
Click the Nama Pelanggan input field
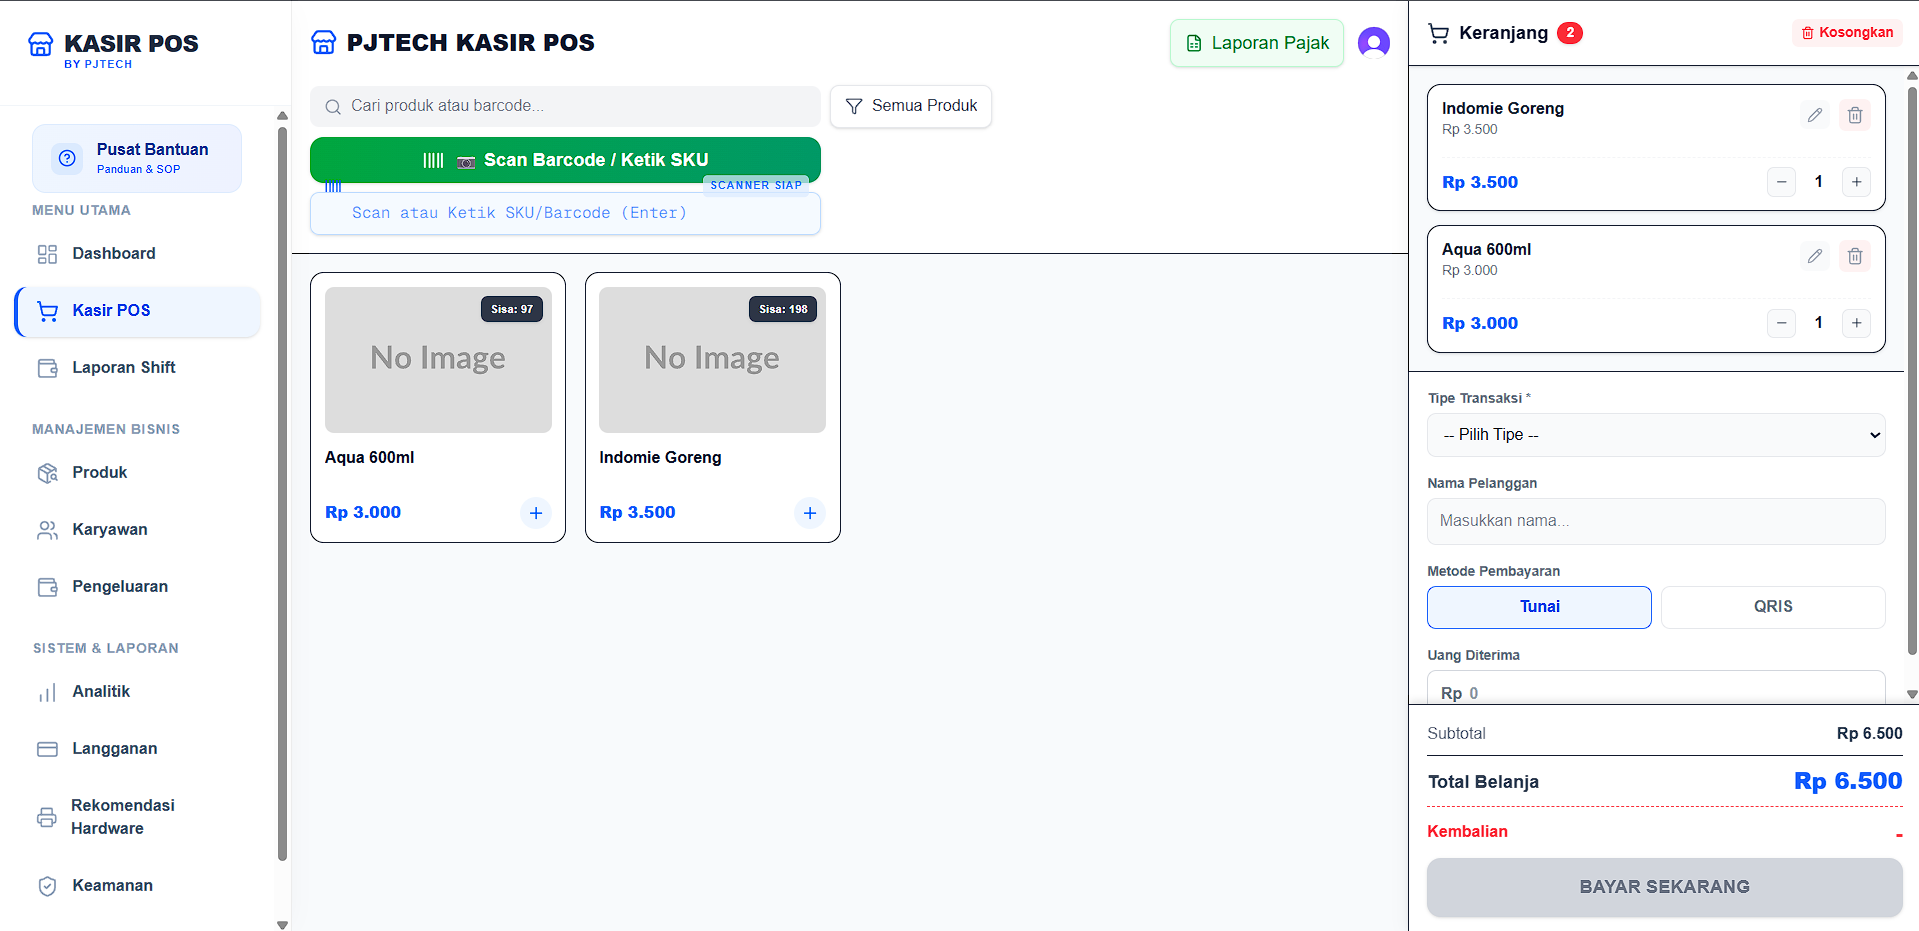(x=1656, y=521)
